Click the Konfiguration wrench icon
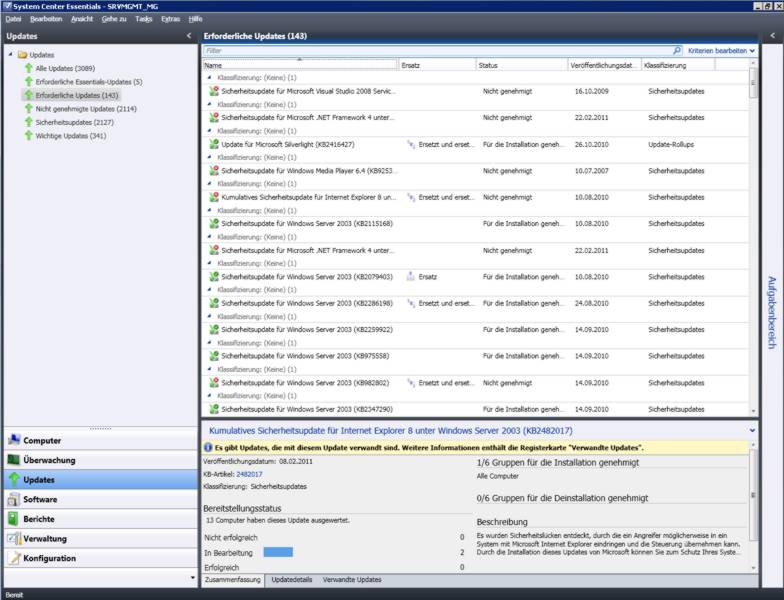784x600 pixels. 15,558
